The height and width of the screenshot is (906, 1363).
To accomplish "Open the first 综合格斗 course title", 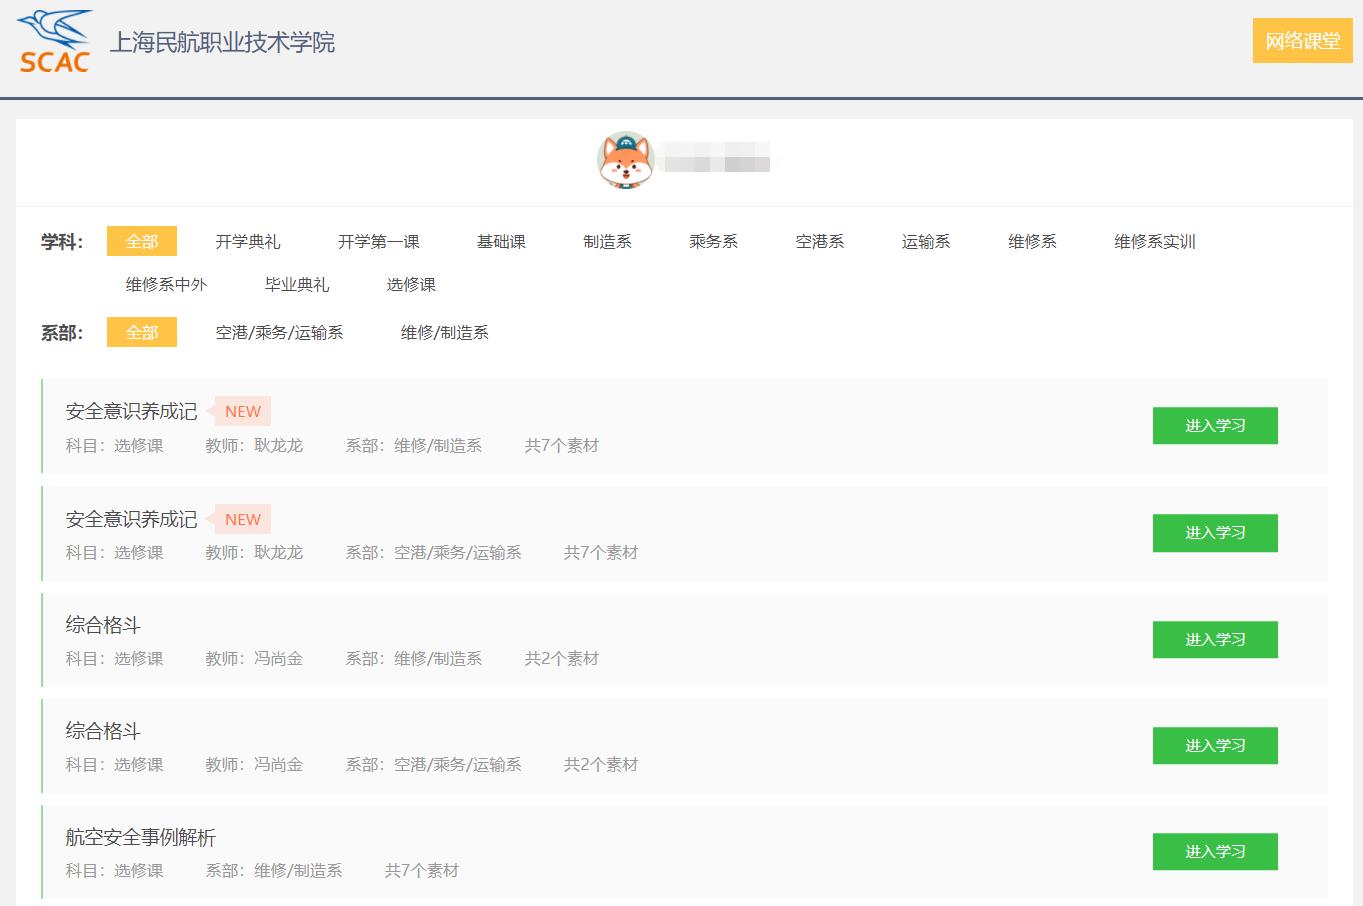I will click(103, 625).
